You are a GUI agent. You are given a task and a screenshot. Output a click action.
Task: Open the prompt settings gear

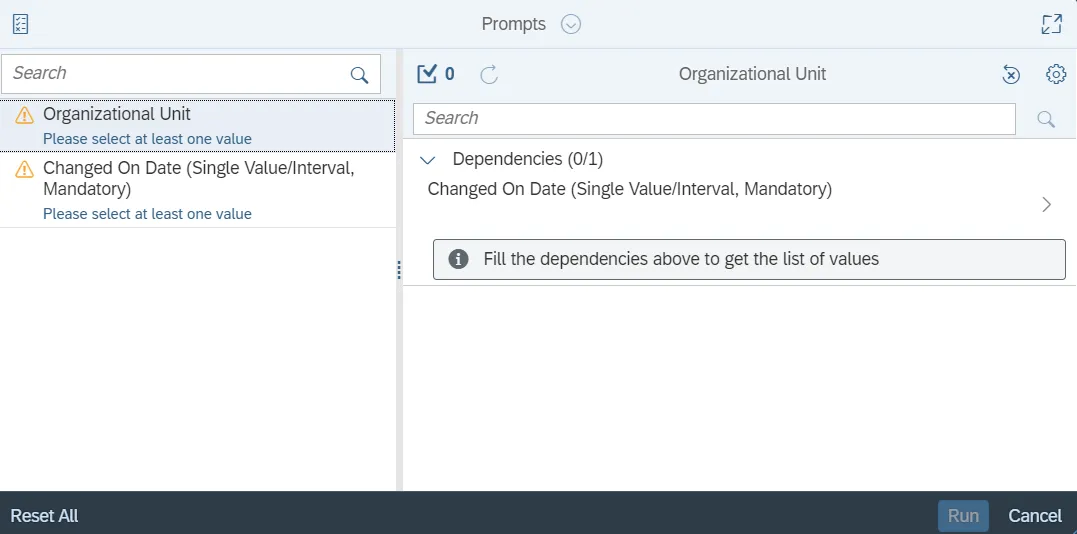click(1056, 74)
